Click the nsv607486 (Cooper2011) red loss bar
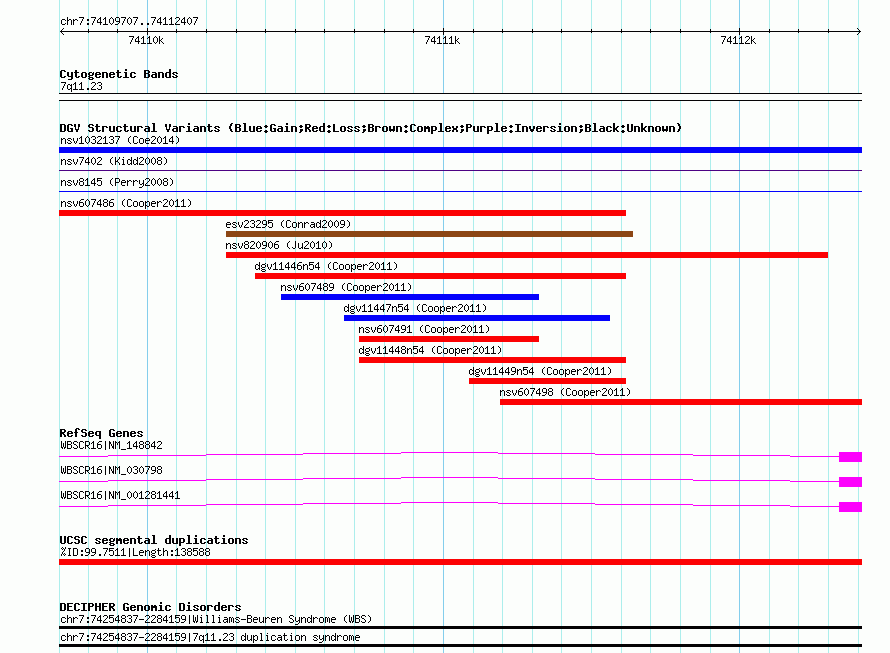Viewport: 890px width, 653px height. coord(342,213)
